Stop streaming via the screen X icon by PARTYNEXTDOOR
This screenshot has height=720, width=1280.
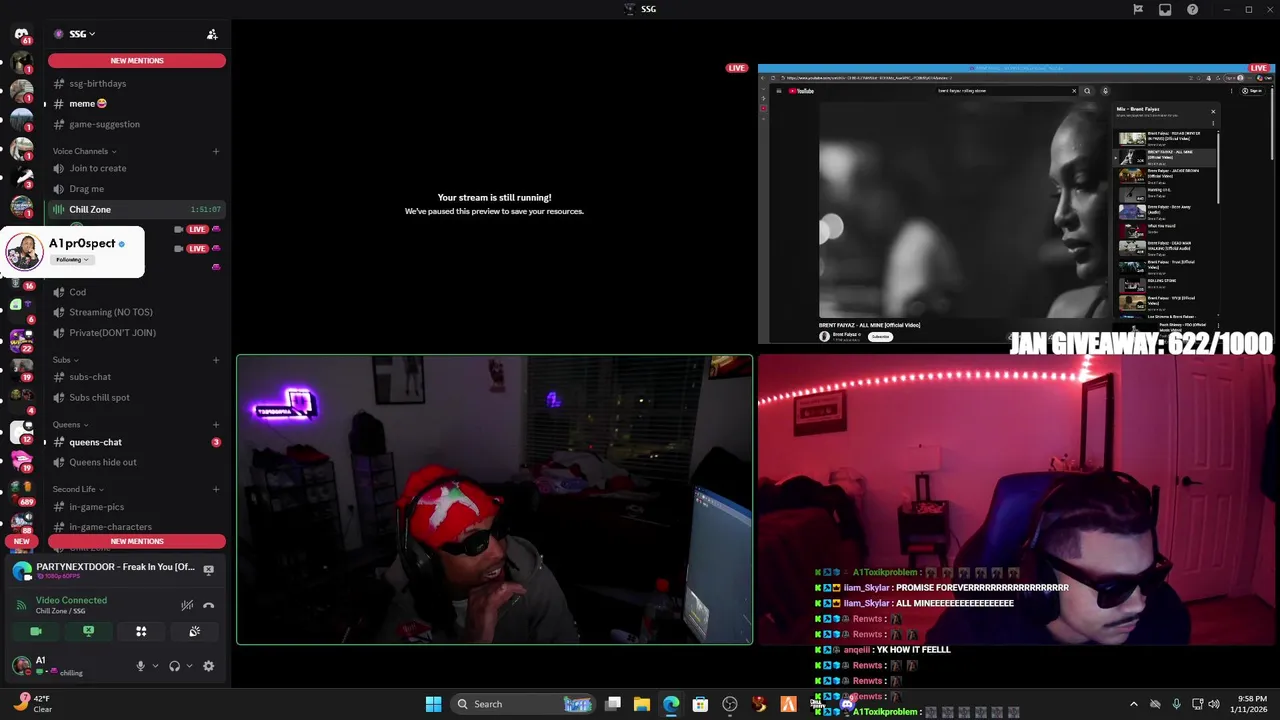(x=208, y=570)
